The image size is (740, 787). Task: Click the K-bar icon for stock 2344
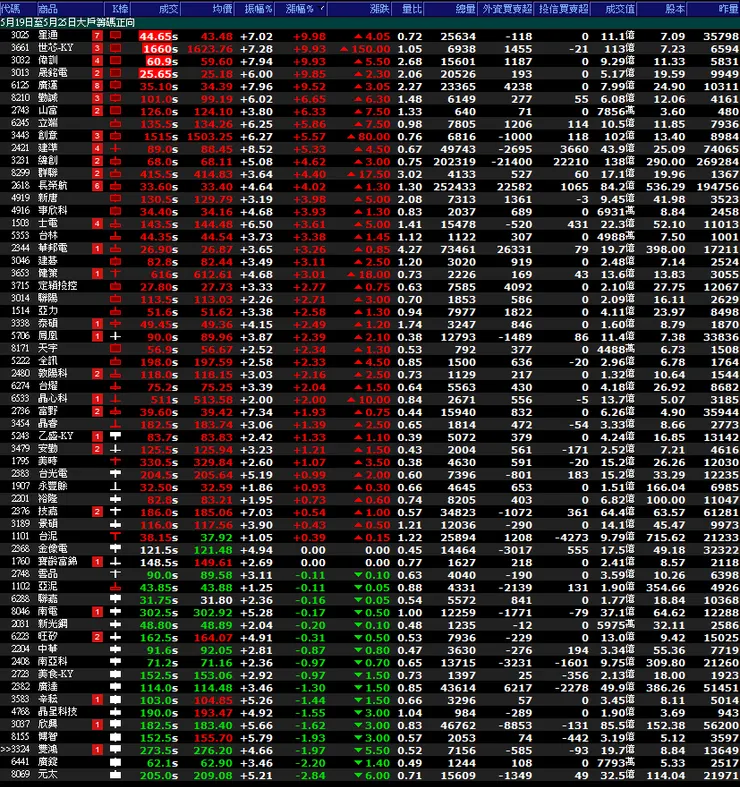point(115,249)
